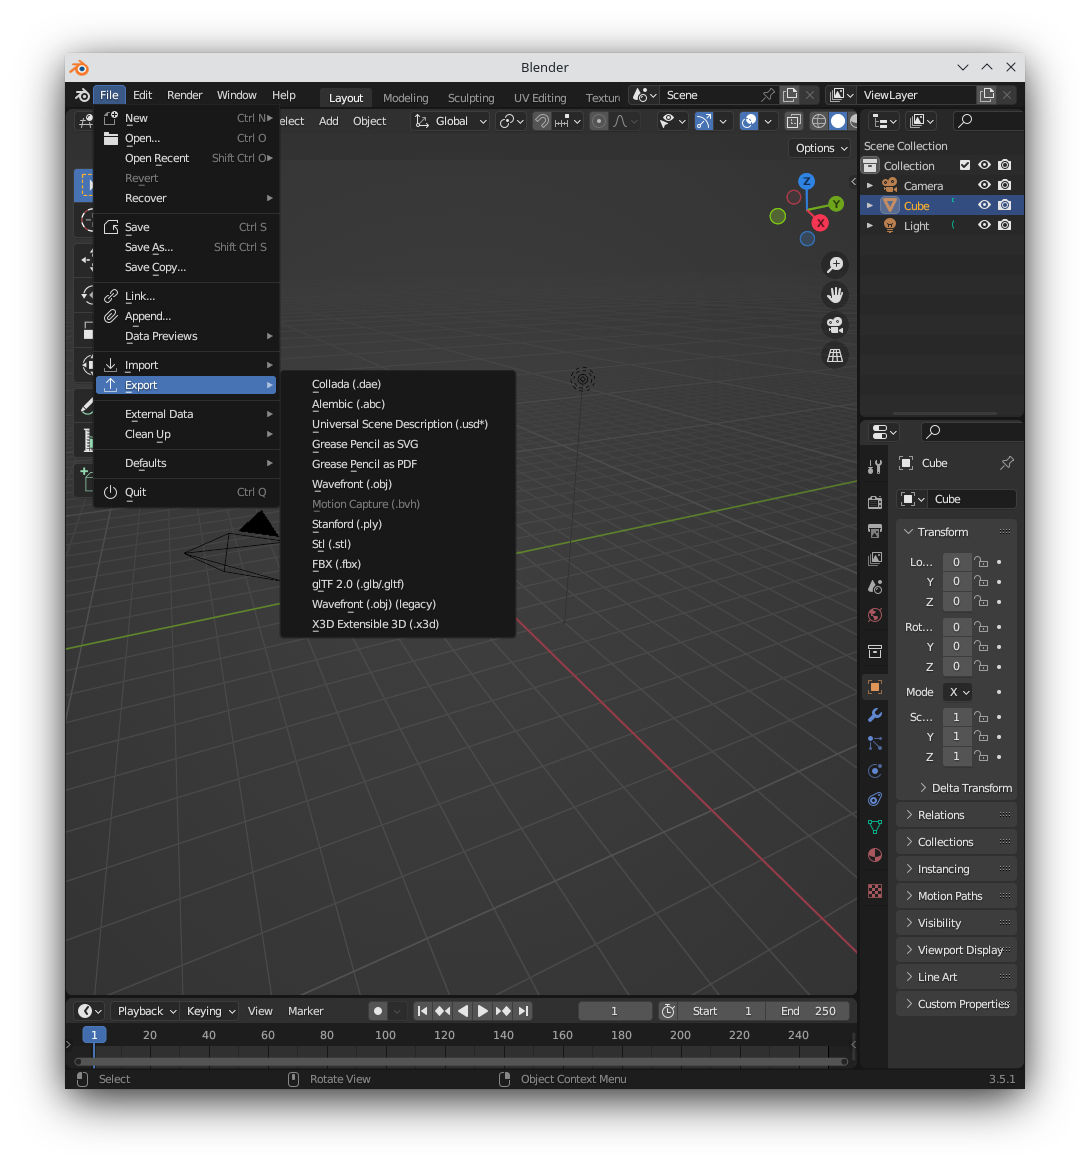Click the Options button in the header
The width and height of the screenshot is (1090, 1166).
tap(819, 147)
